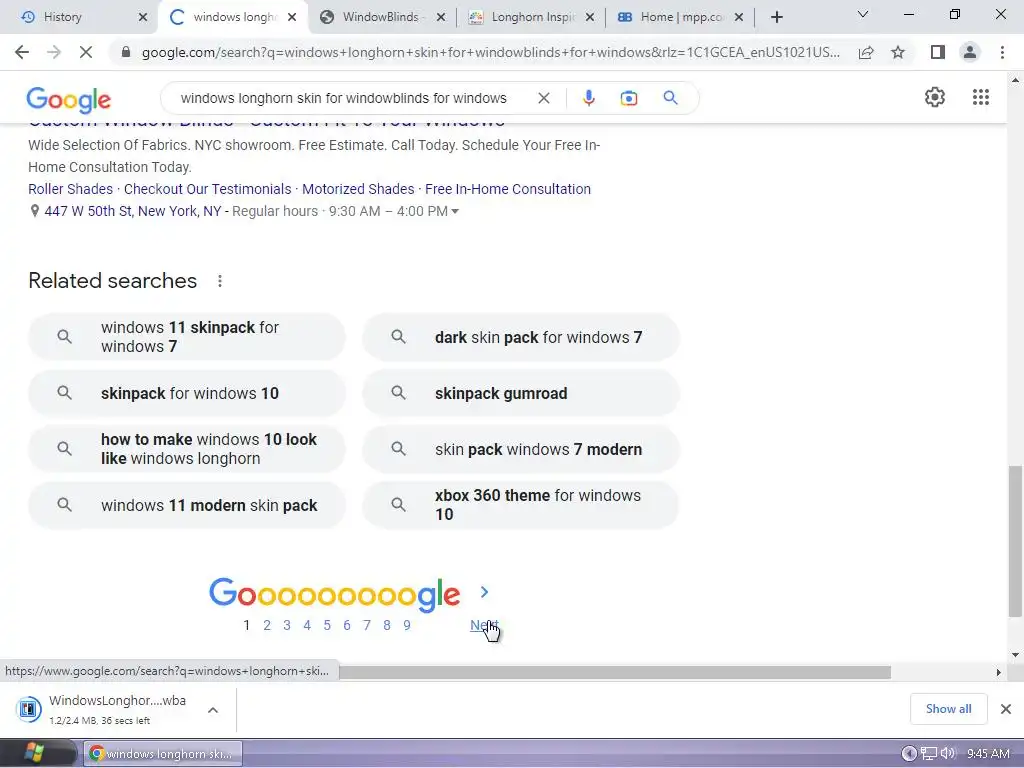Search xbox 360 theme for windows 10
1024x768 pixels.
[x=520, y=505]
